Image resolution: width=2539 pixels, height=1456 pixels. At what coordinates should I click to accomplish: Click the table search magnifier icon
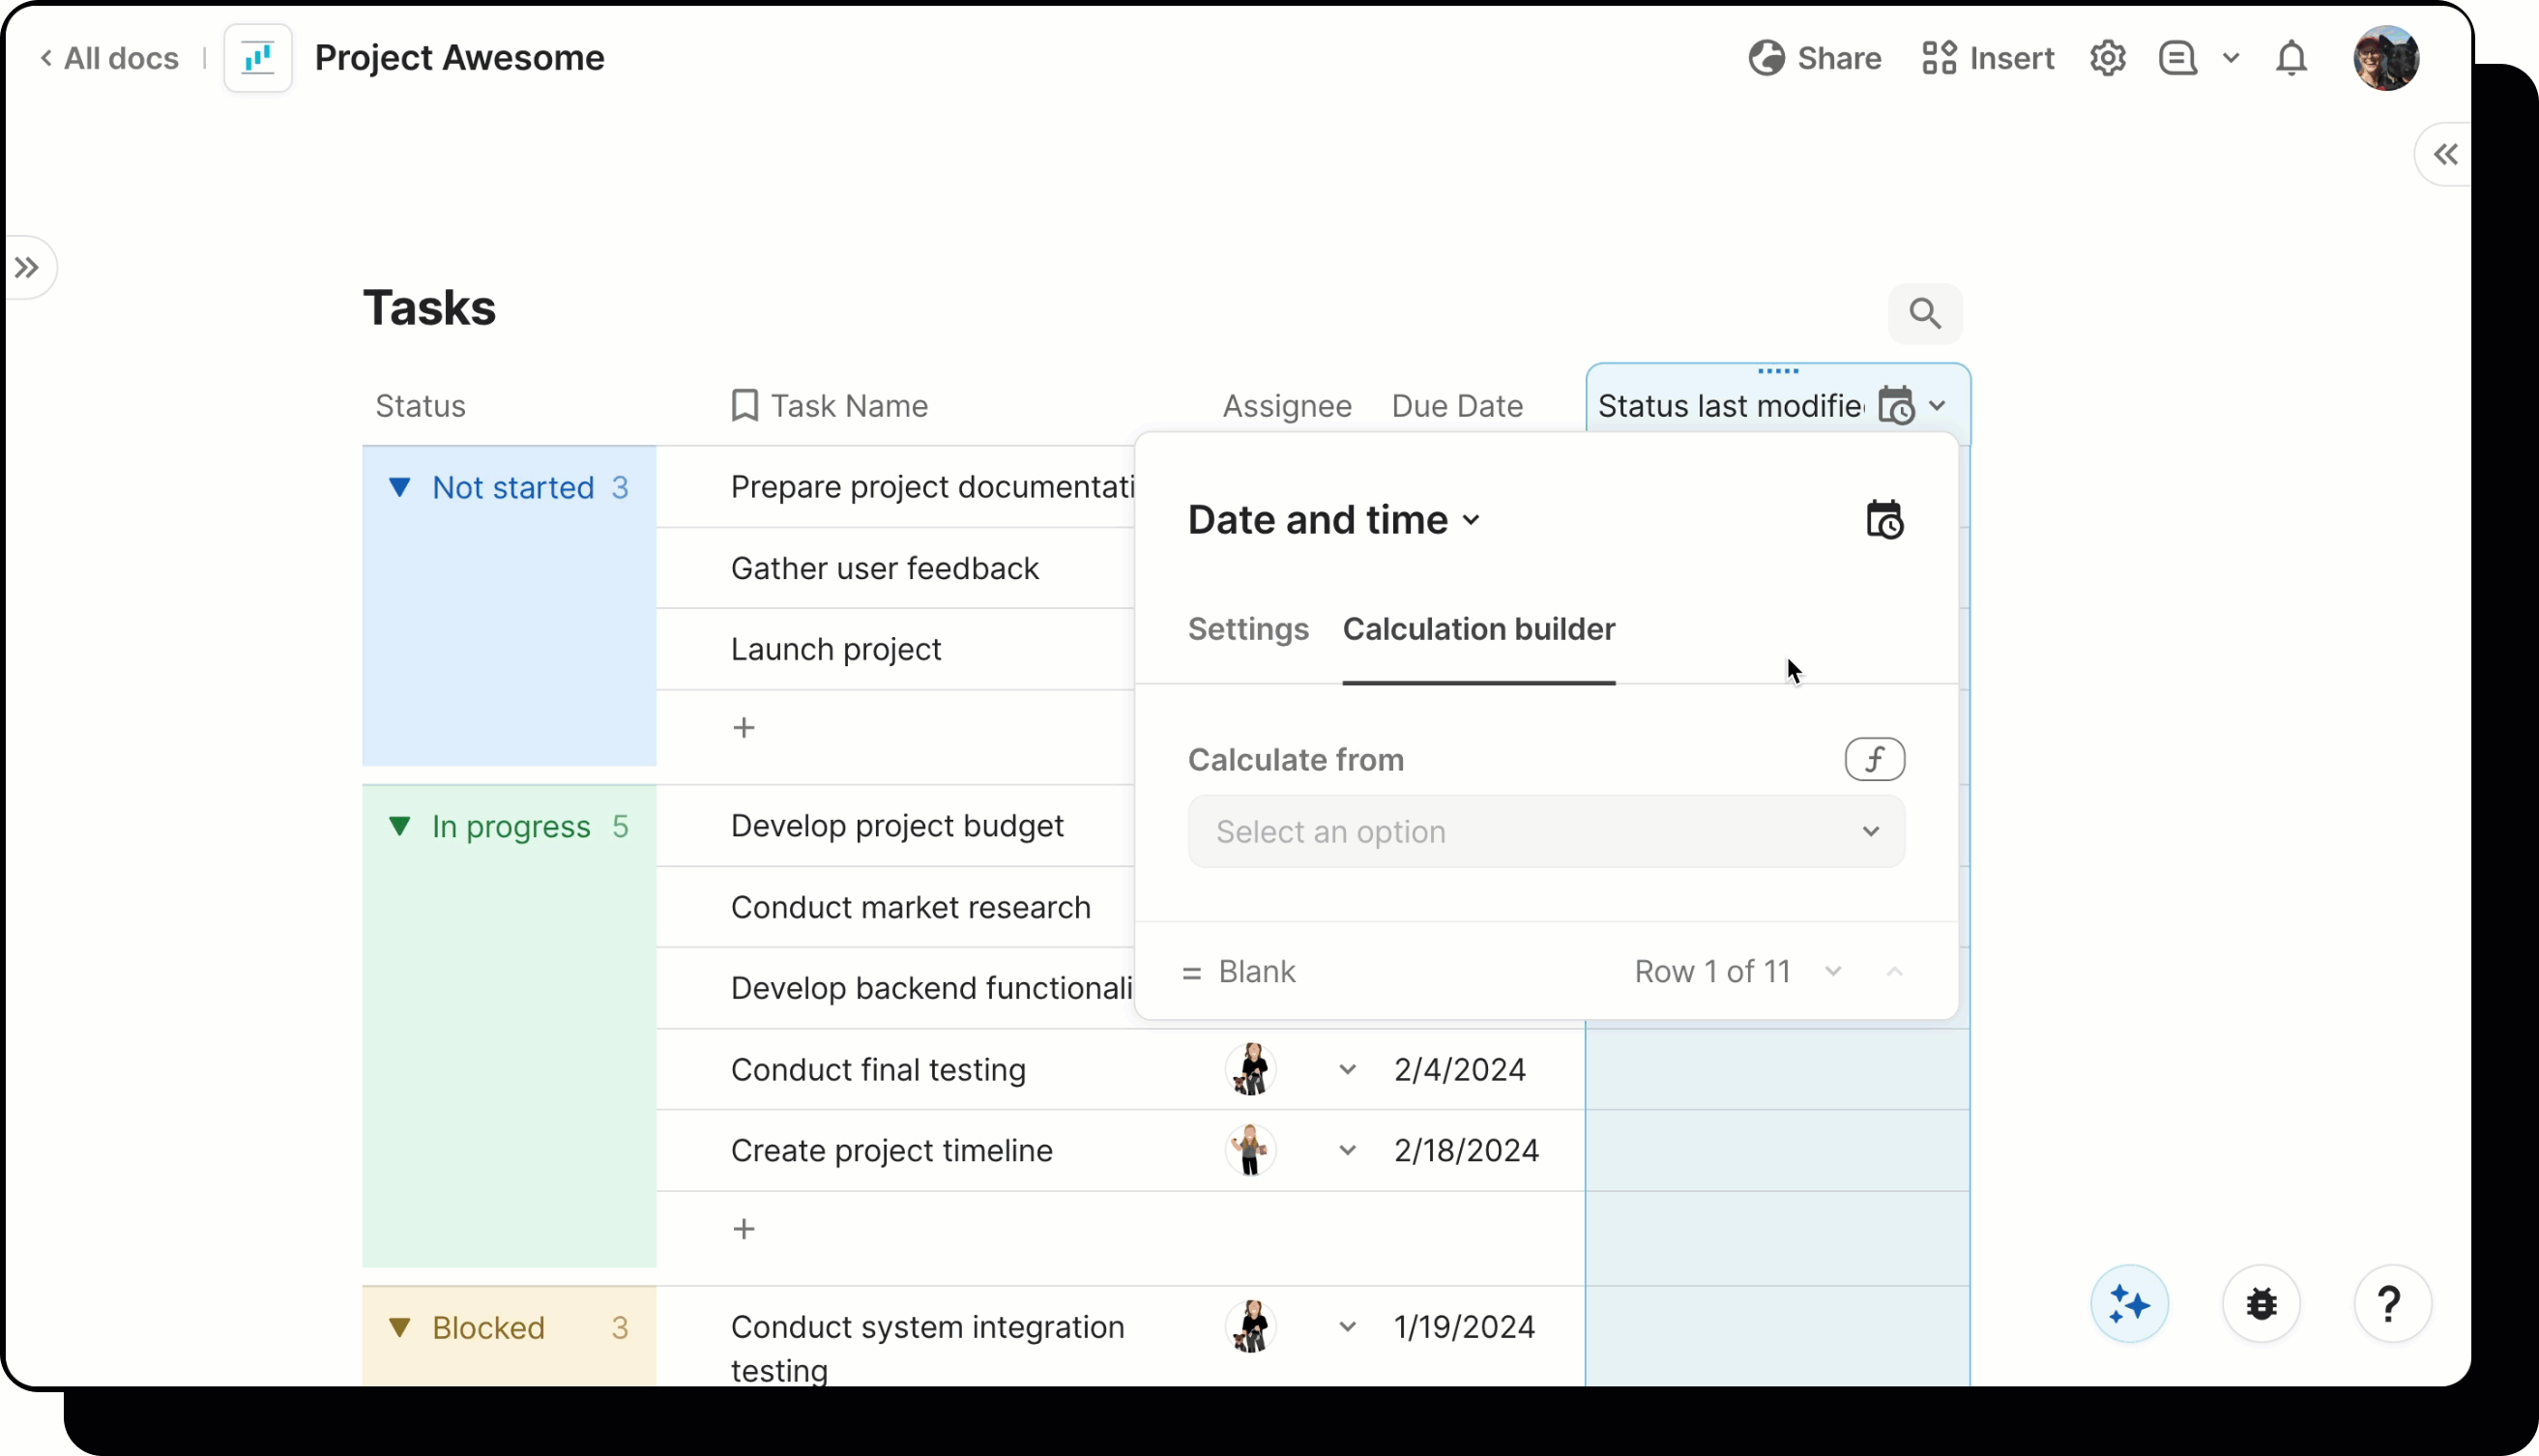tap(1924, 314)
